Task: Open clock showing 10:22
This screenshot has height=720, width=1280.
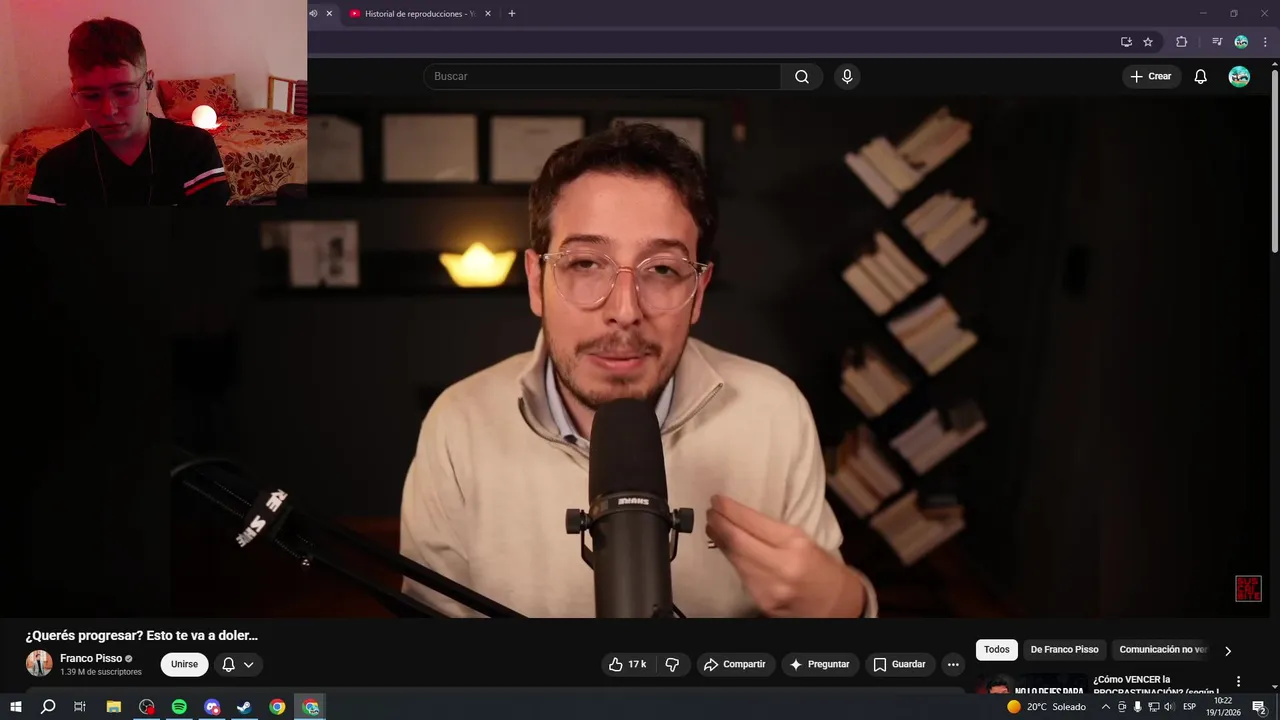Action: coord(1223,707)
